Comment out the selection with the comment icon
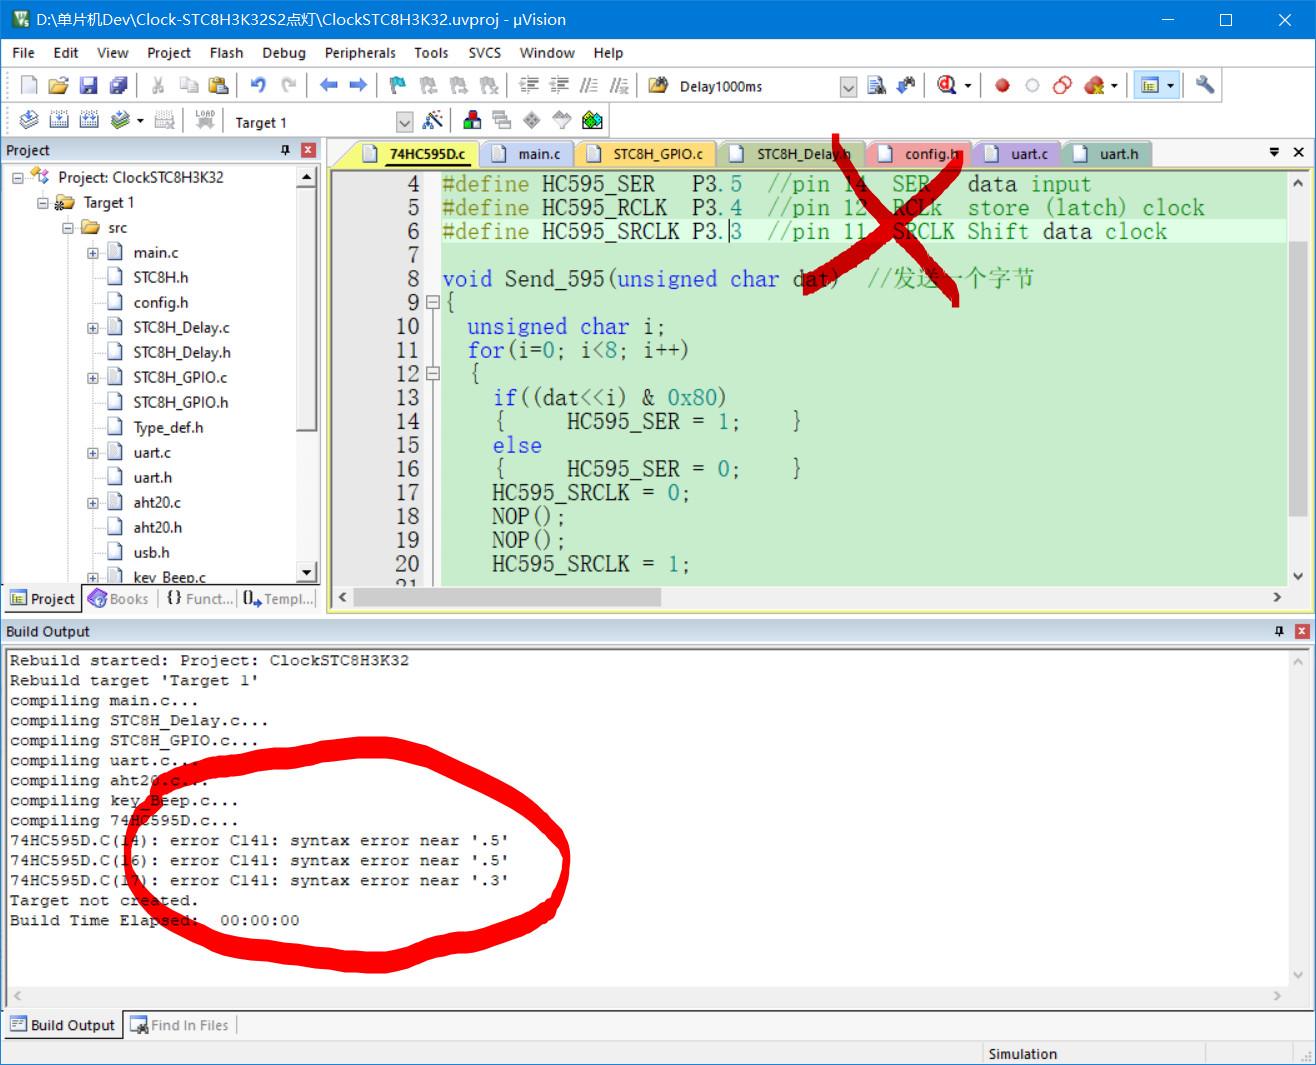The width and height of the screenshot is (1316, 1065). pyautogui.click(x=589, y=86)
